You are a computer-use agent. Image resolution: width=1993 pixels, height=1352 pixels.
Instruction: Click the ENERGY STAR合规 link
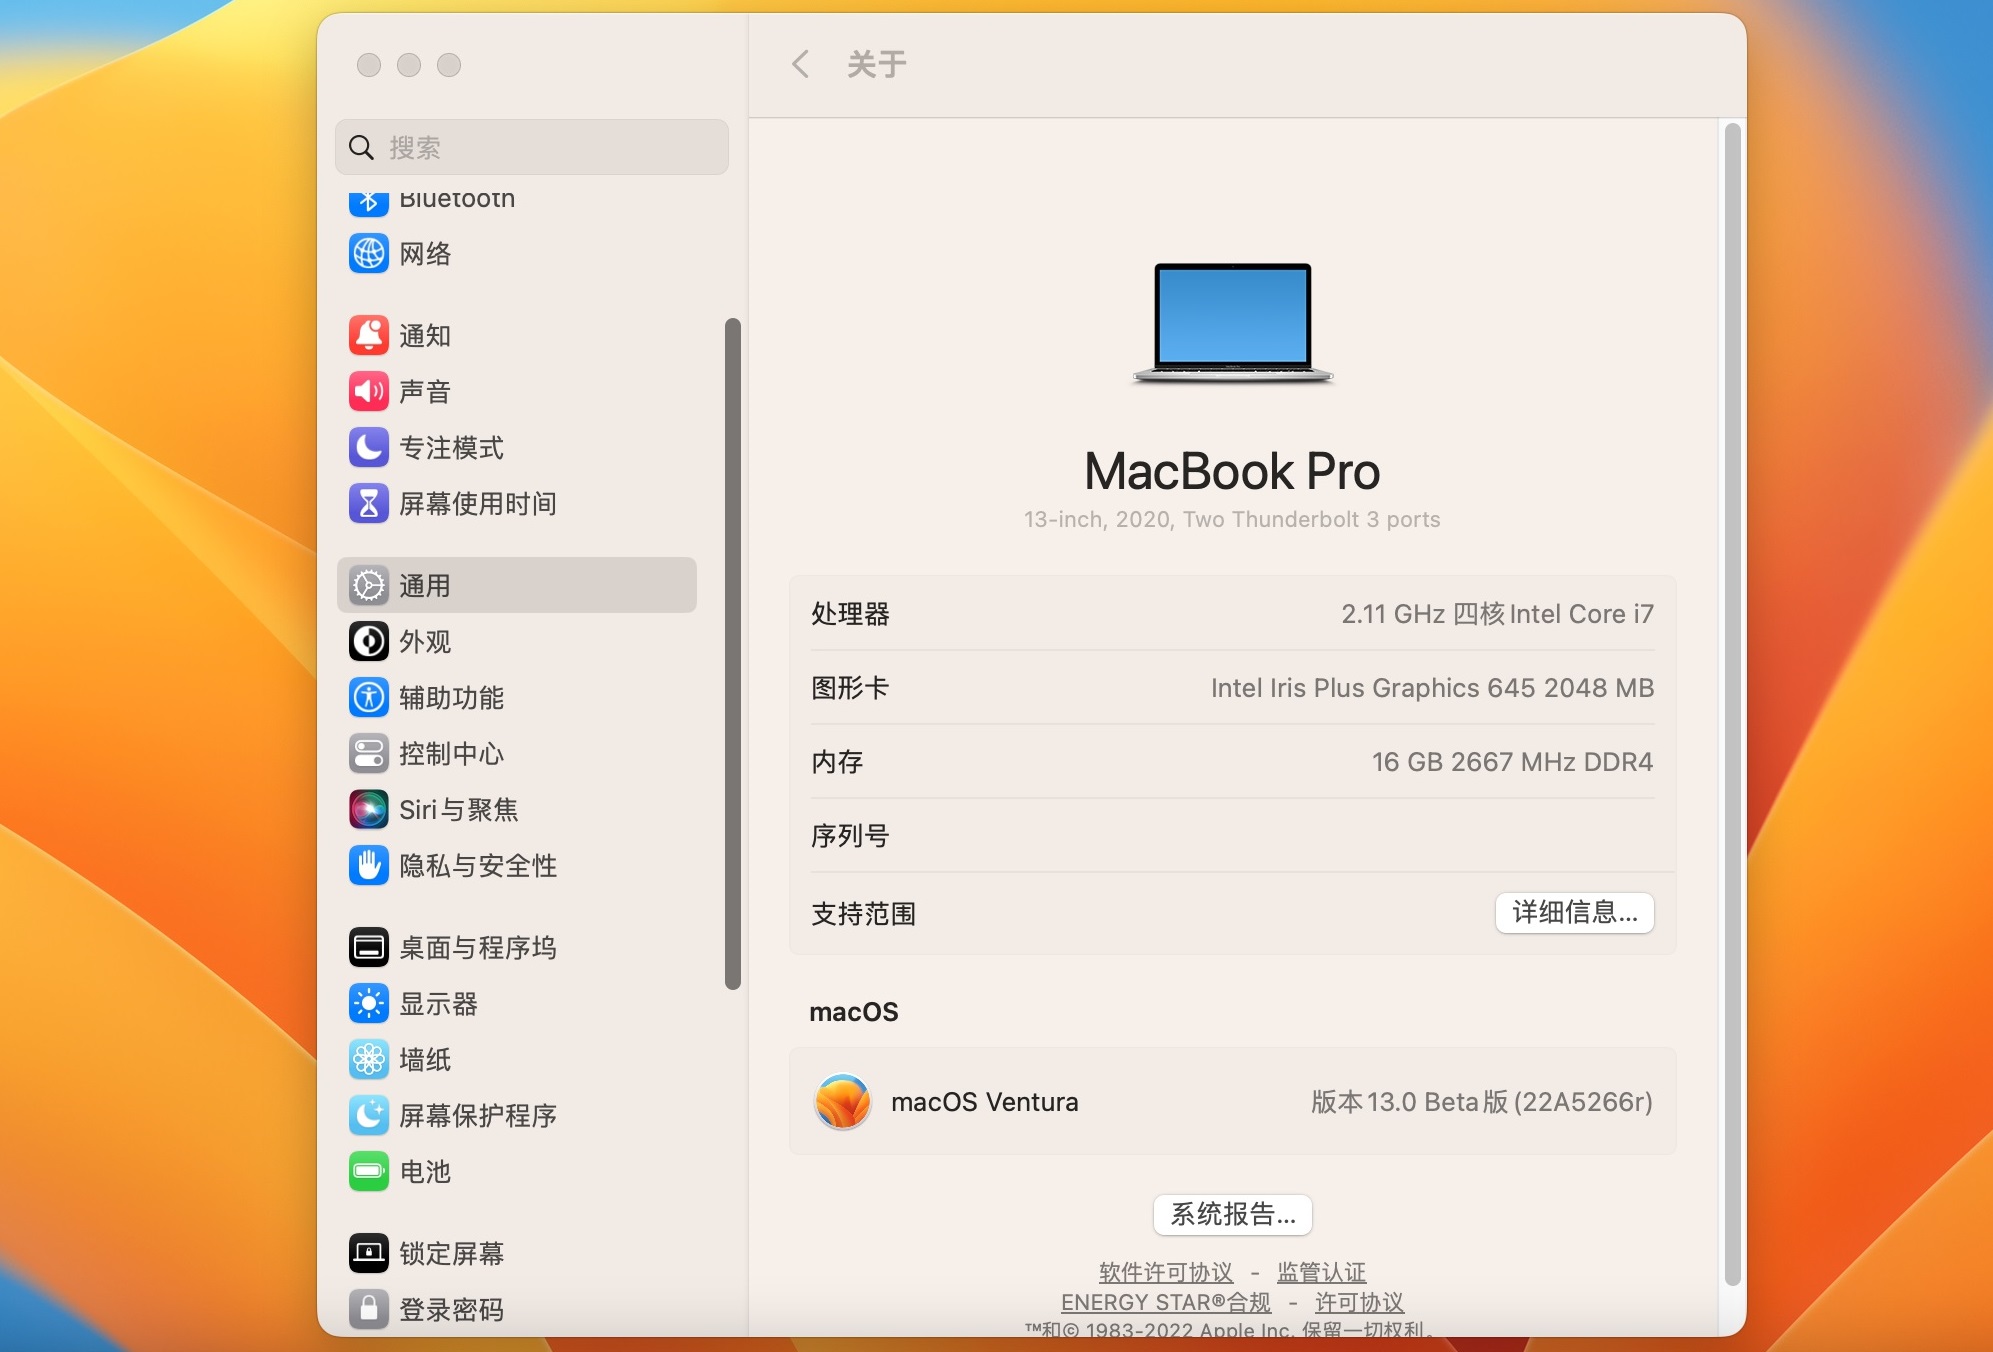pos(1165,1302)
